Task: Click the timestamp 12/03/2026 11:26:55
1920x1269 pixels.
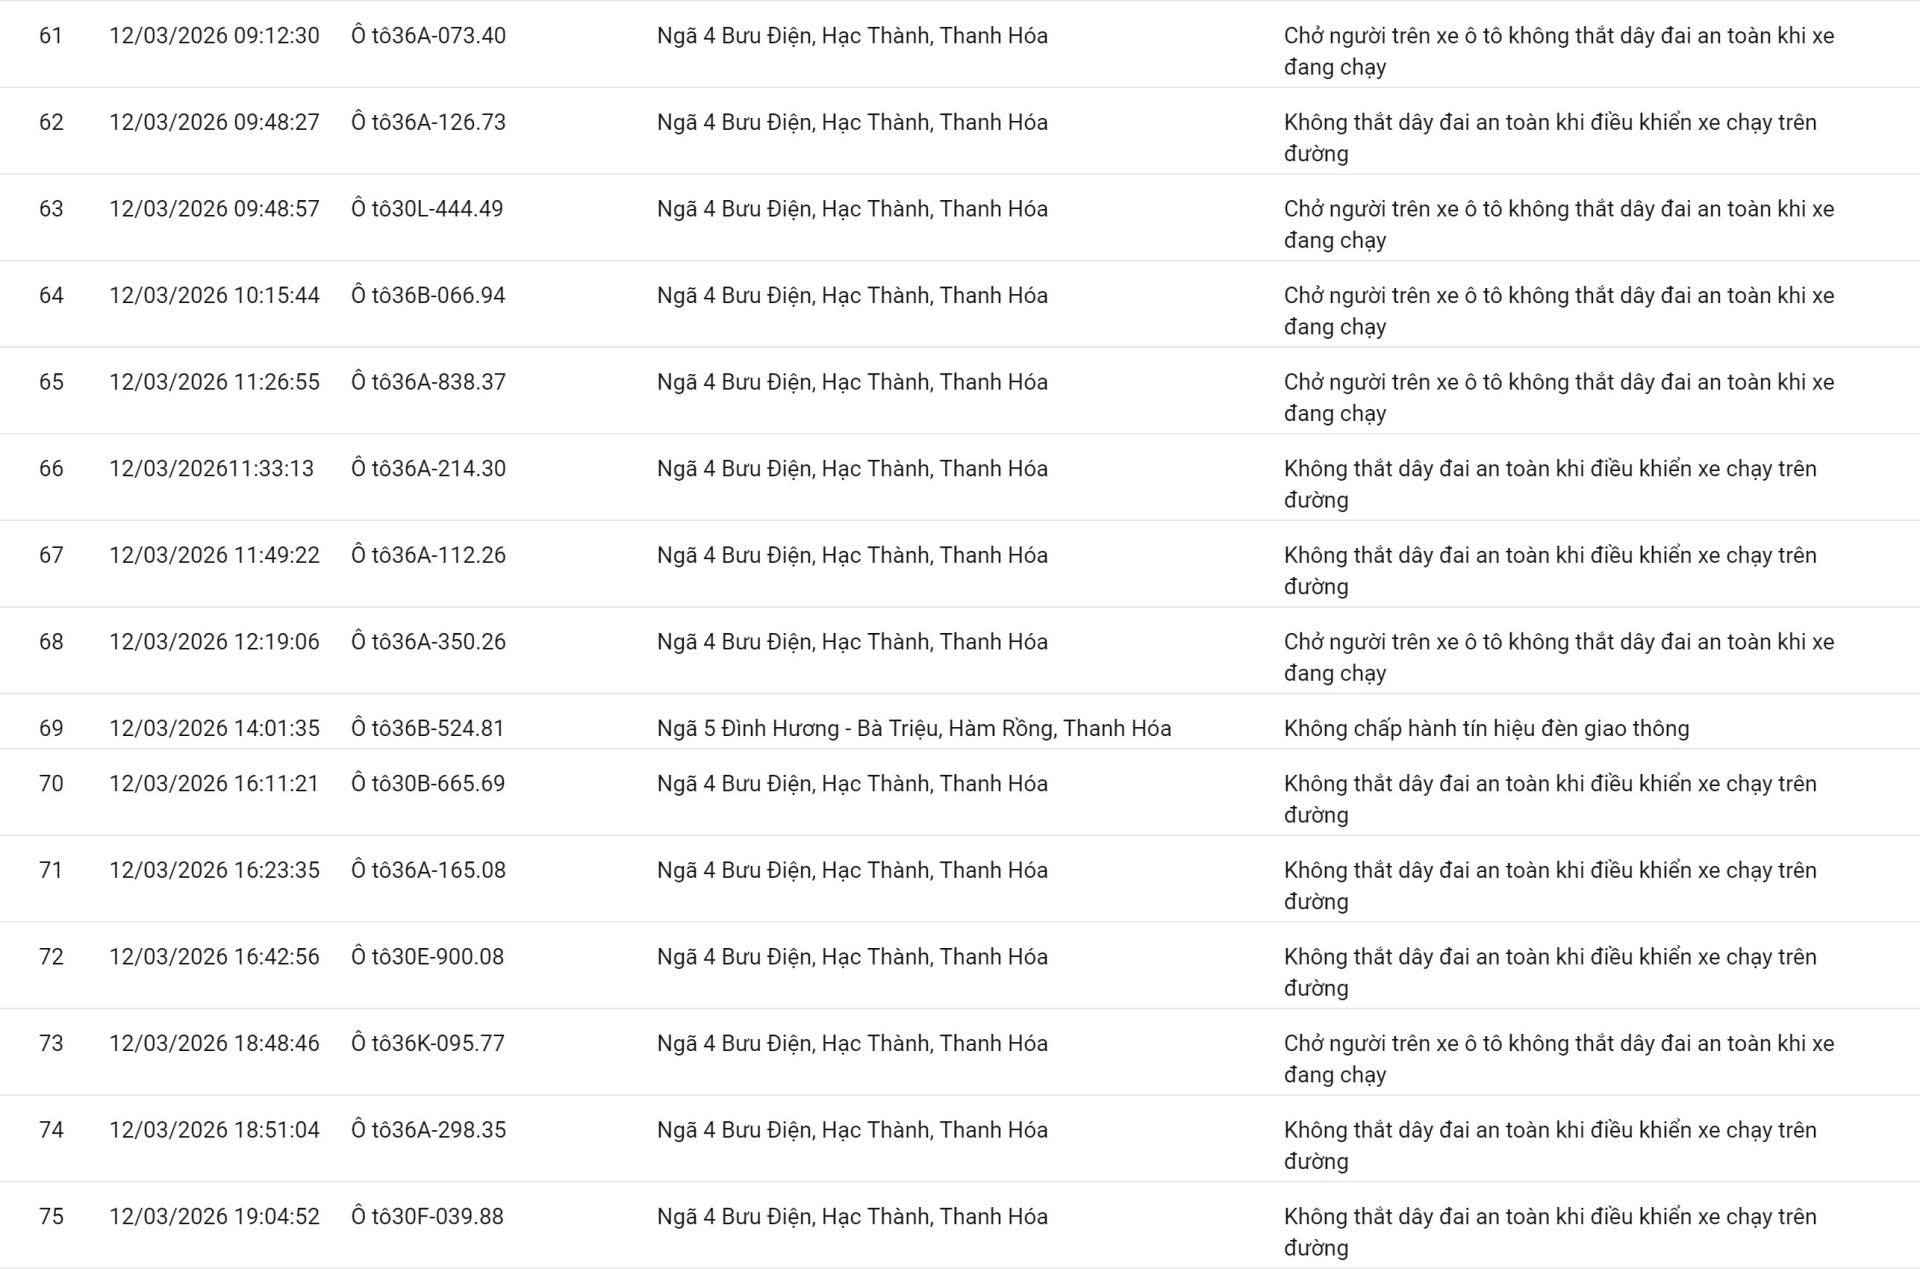Action: 214,382
